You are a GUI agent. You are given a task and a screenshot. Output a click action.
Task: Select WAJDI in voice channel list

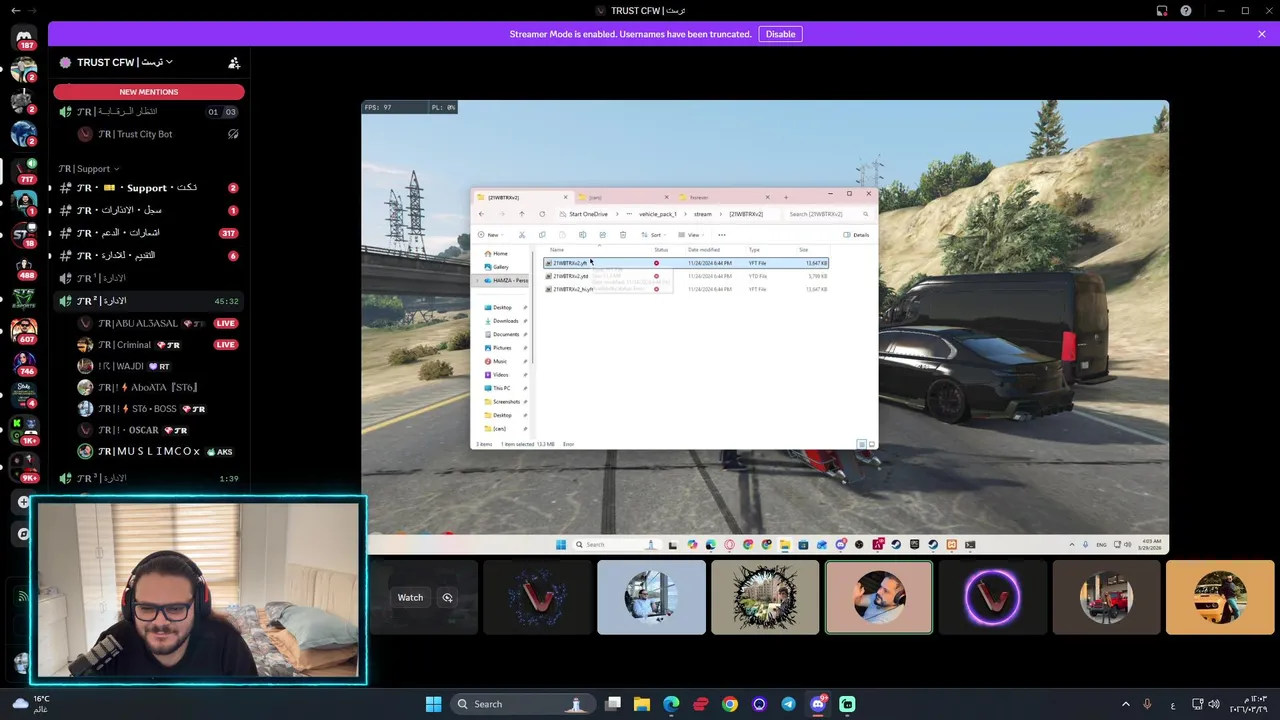coord(158,366)
